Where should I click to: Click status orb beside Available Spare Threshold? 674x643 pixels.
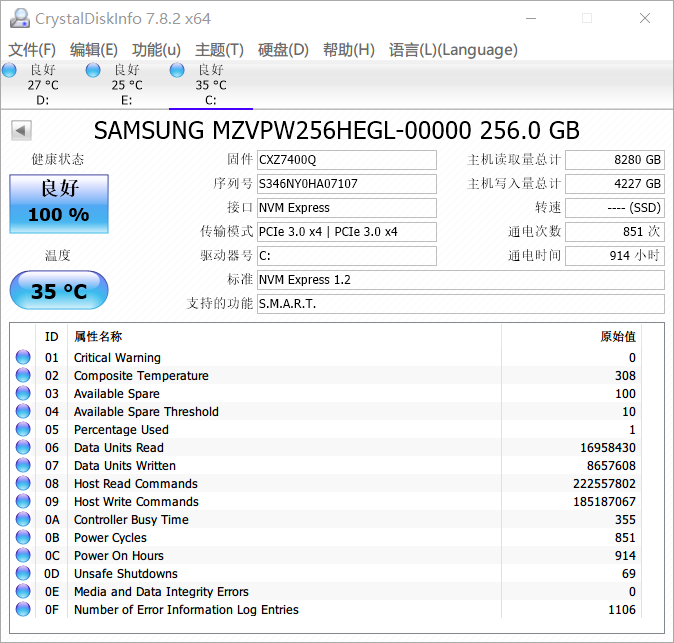pyautogui.click(x=23, y=411)
